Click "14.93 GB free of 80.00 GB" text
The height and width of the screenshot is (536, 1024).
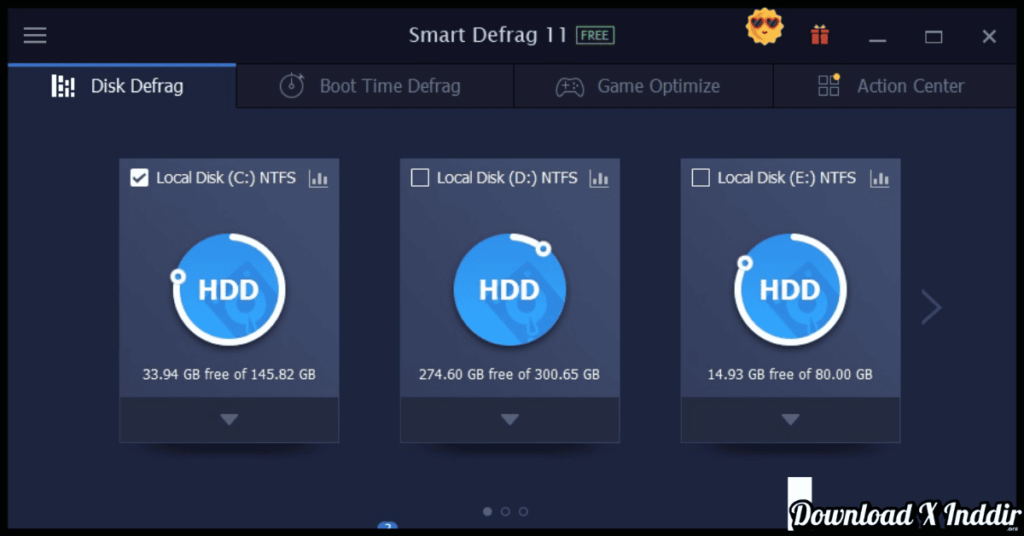(x=790, y=375)
